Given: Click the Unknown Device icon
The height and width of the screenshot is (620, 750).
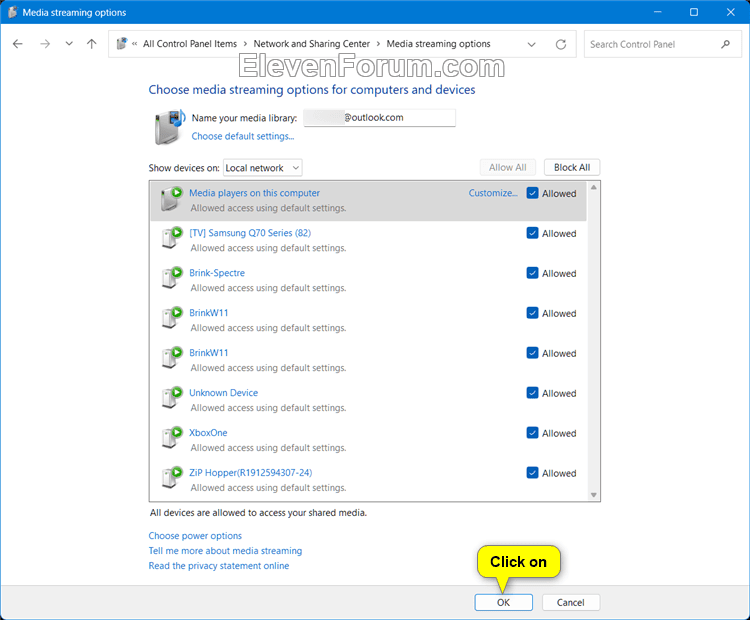Looking at the screenshot, I should (172, 398).
